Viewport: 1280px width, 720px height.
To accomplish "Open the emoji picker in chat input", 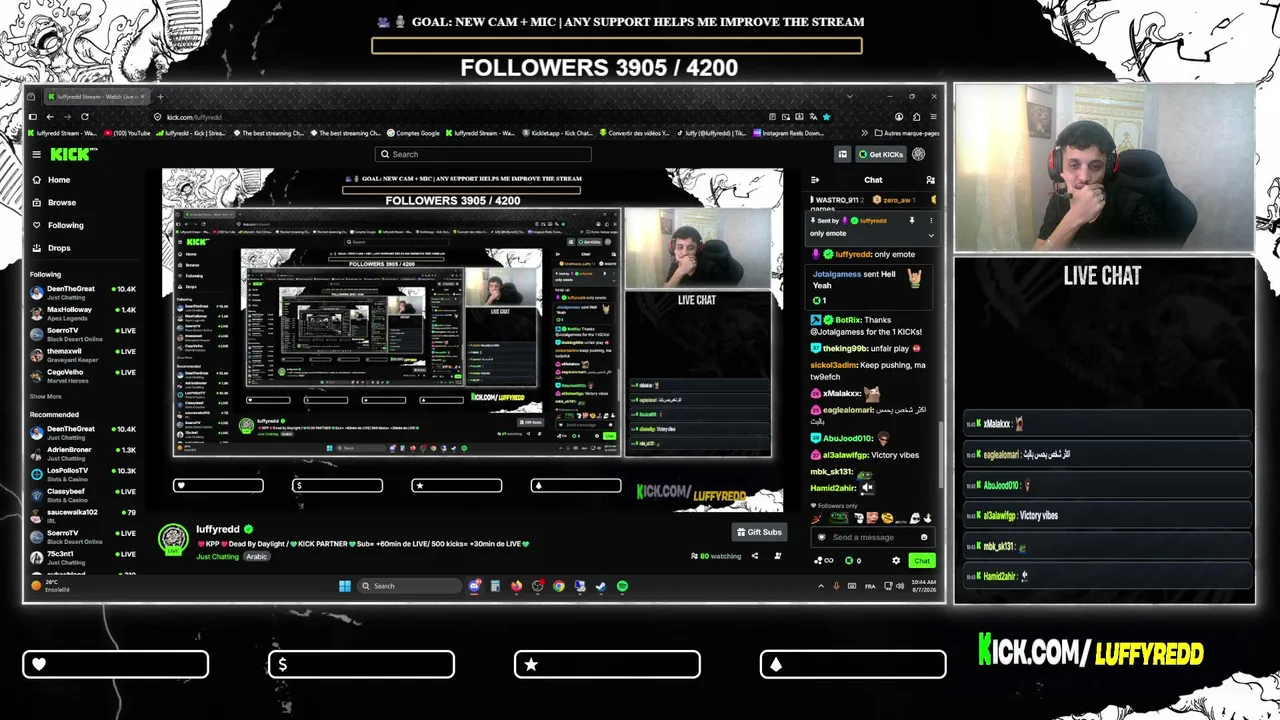I will pyautogui.click(x=924, y=537).
